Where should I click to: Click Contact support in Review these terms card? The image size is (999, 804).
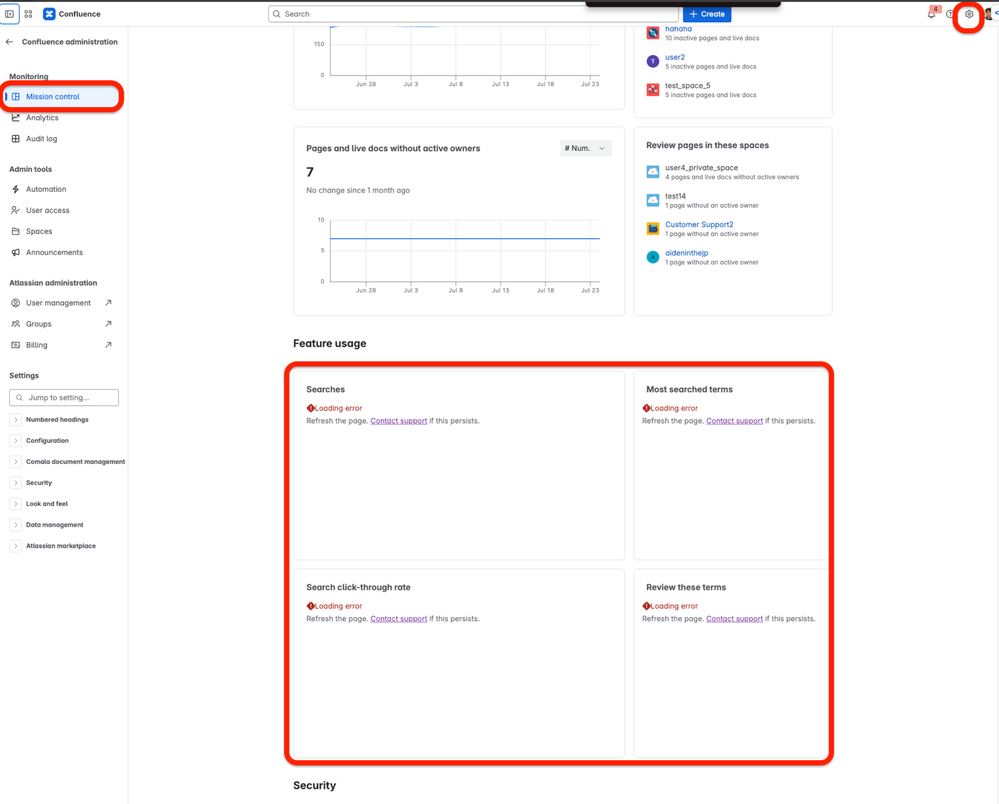735,619
